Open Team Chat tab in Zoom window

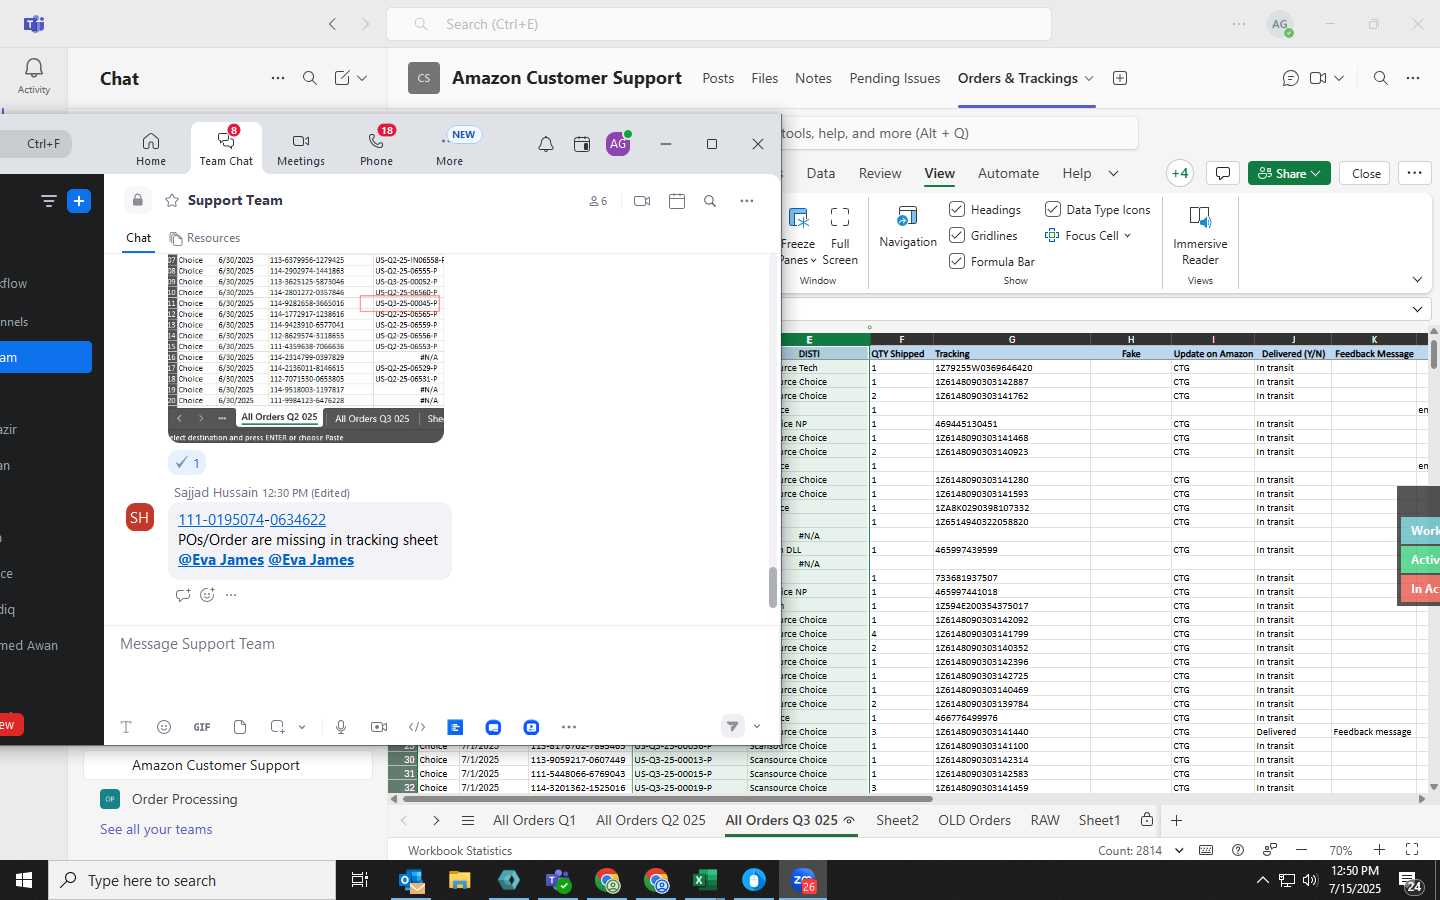226,147
